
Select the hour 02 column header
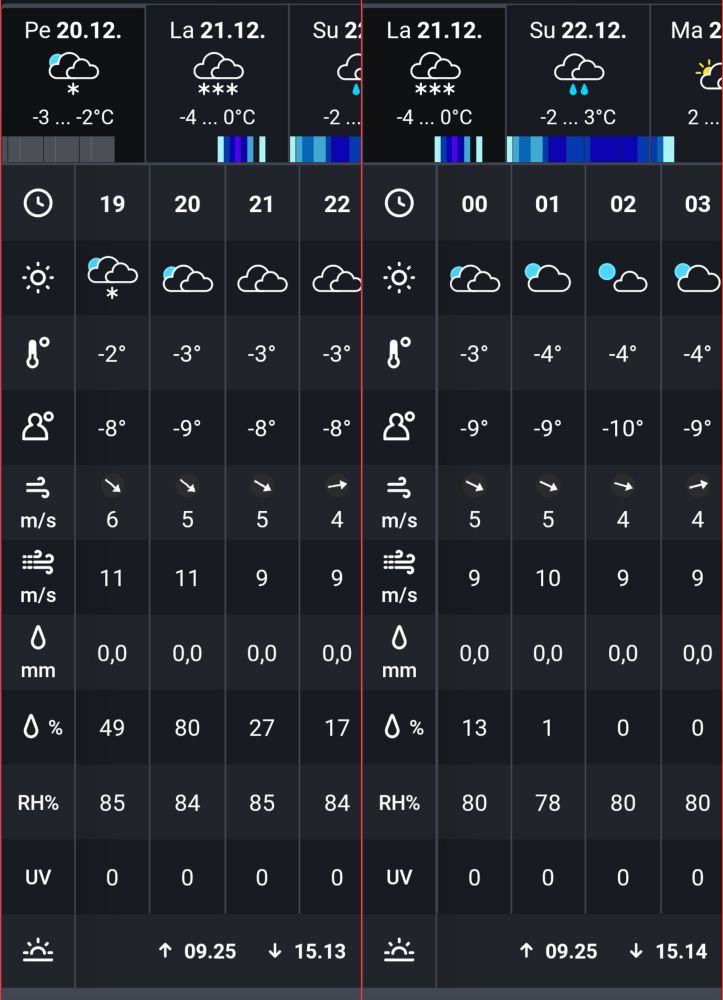[623, 203]
